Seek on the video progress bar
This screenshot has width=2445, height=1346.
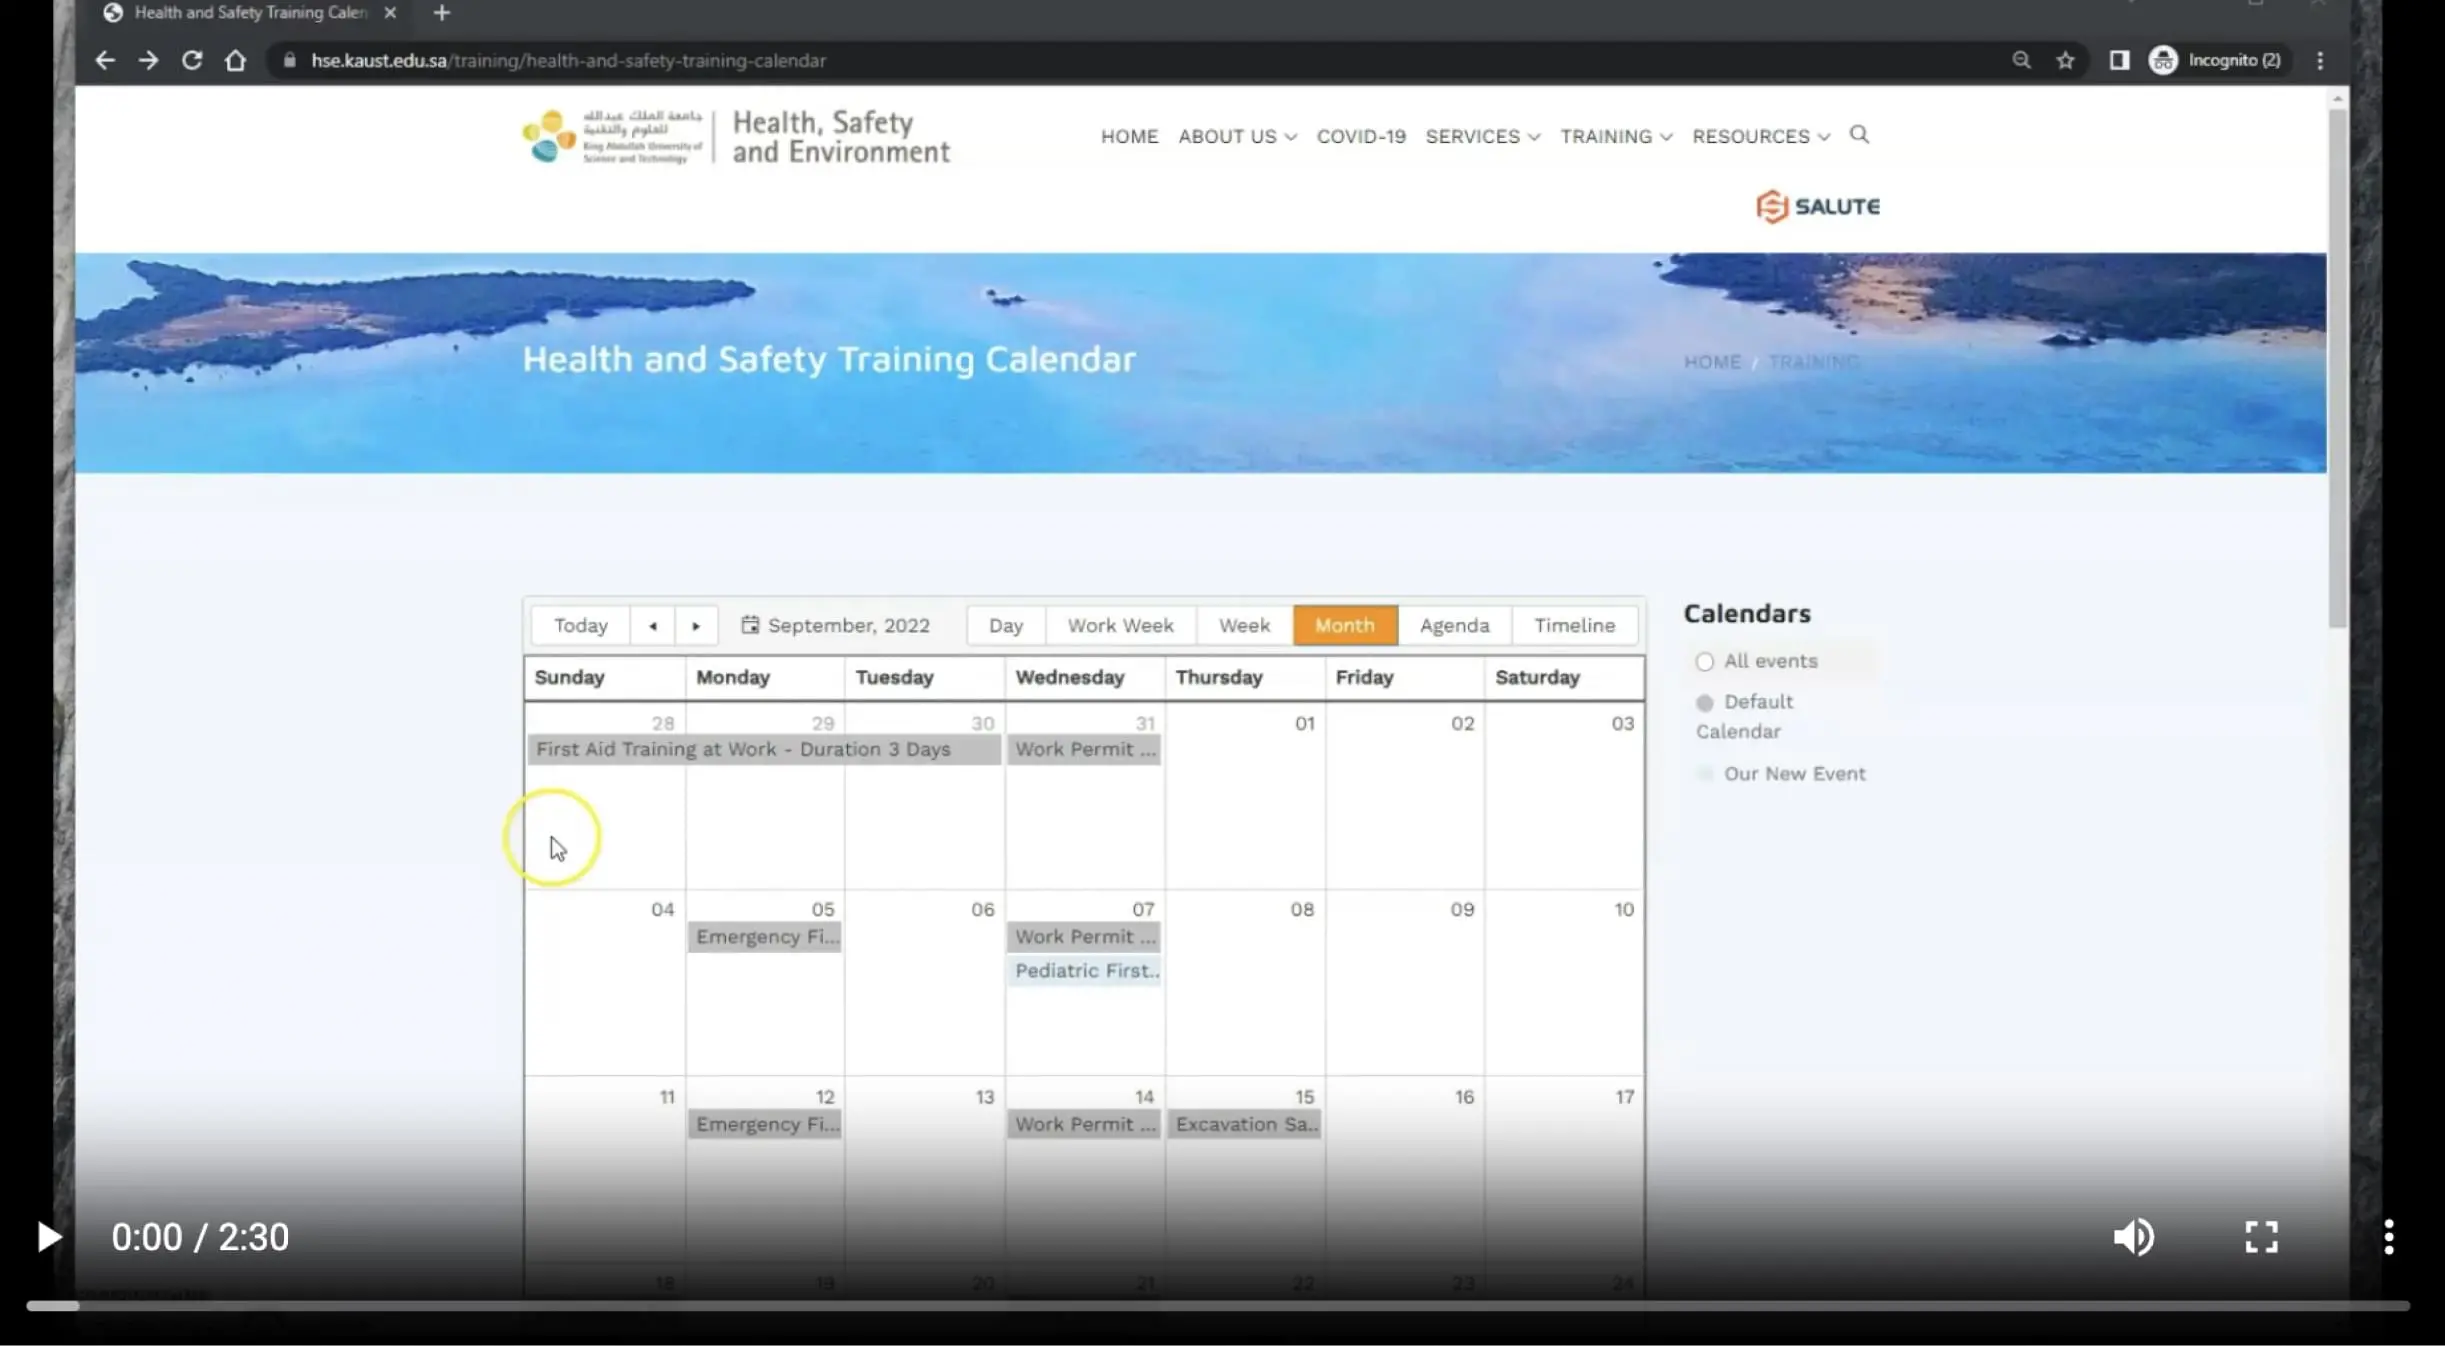point(1218,1305)
